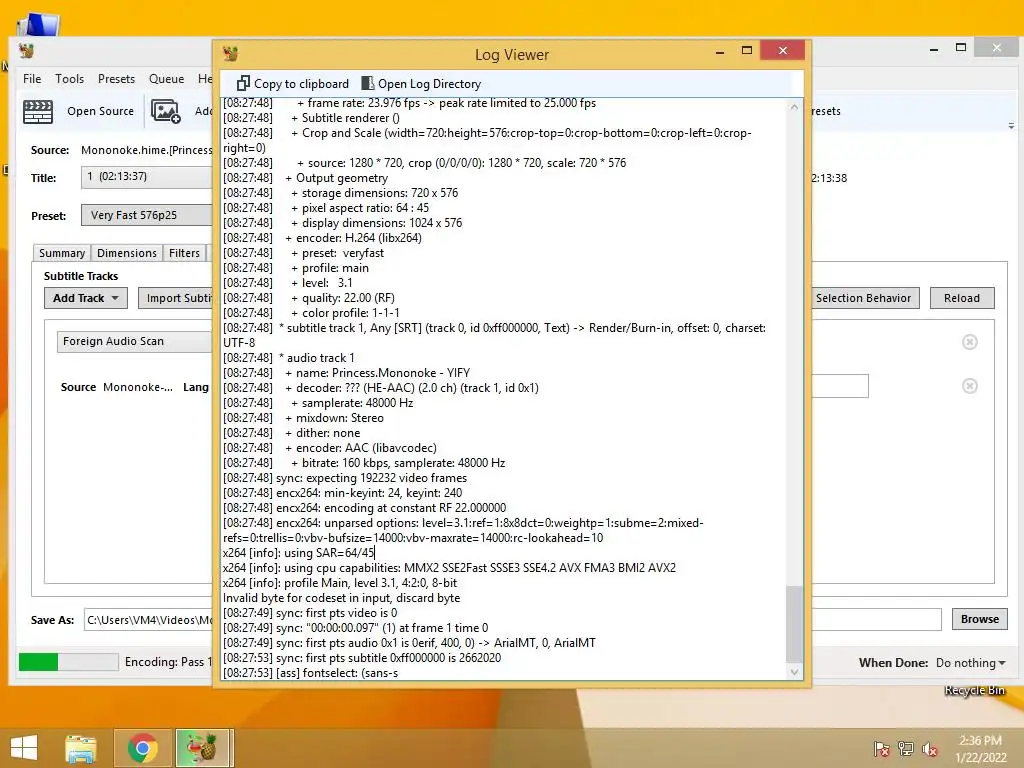Open the Queue menu
This screenshot has width=1024, height=768.
coord(167,78)
